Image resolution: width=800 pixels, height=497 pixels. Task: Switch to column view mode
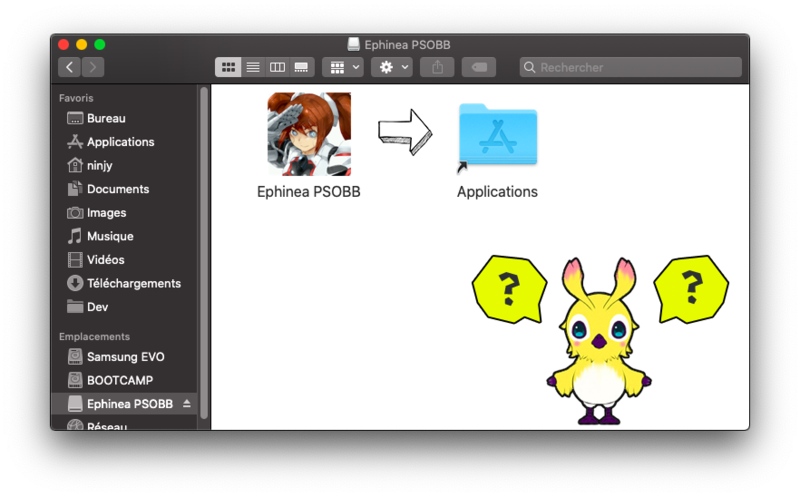(278, 67)
